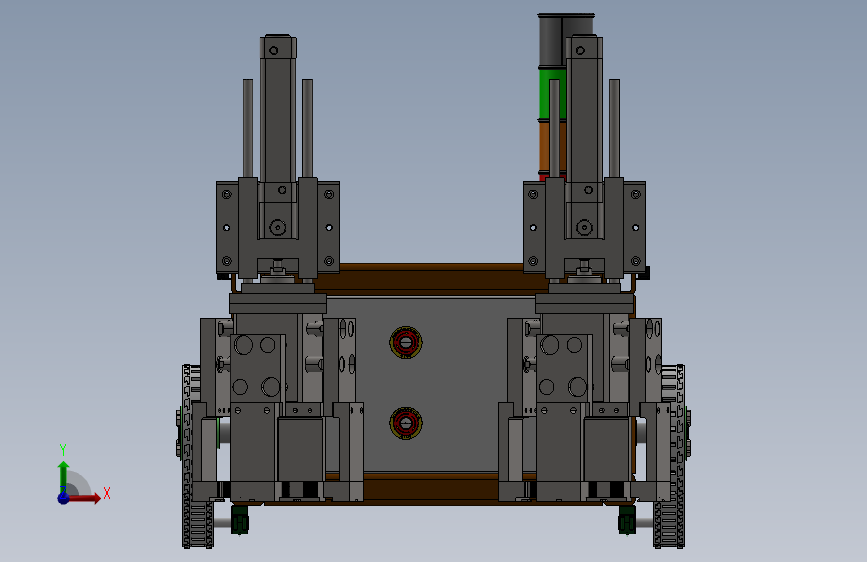Select the right green caster wheel
Screen dimensions: 867x562
point(627,519)
